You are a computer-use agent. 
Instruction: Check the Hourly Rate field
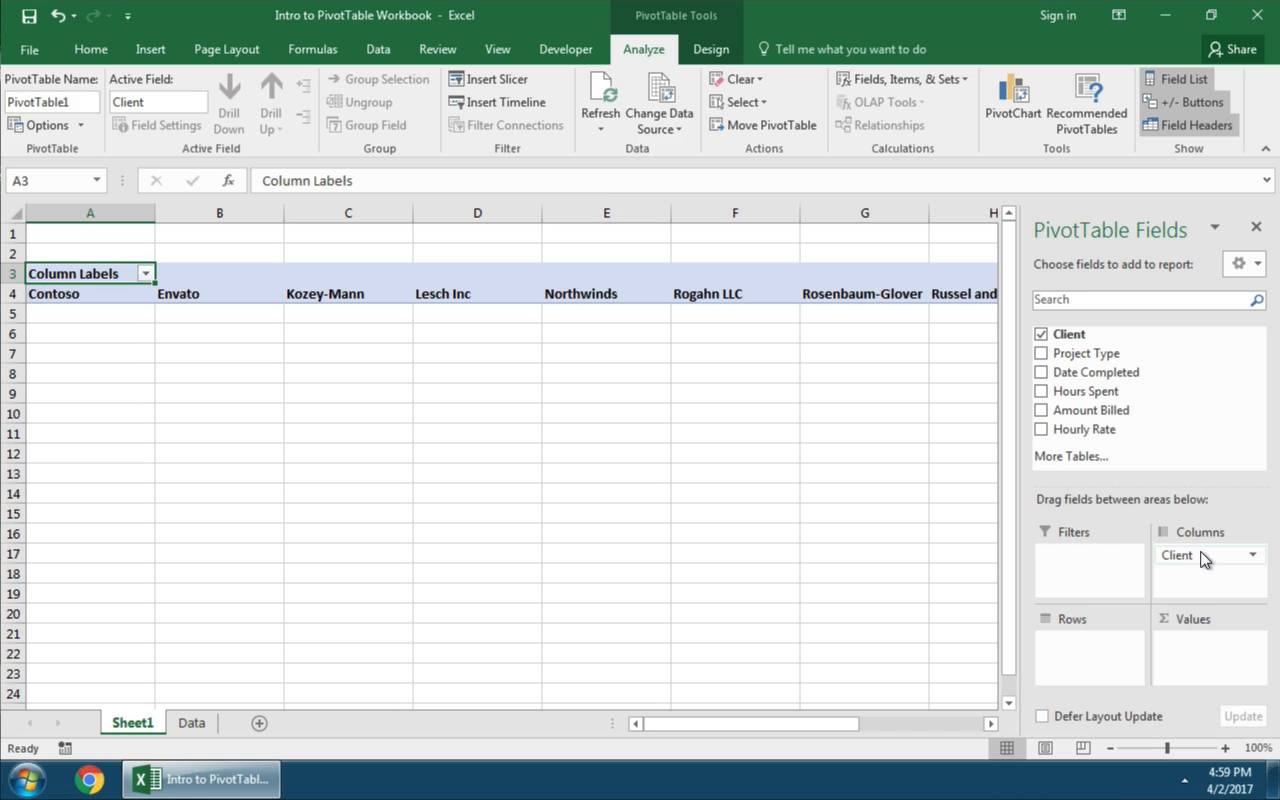click(x=1041, y=429)
